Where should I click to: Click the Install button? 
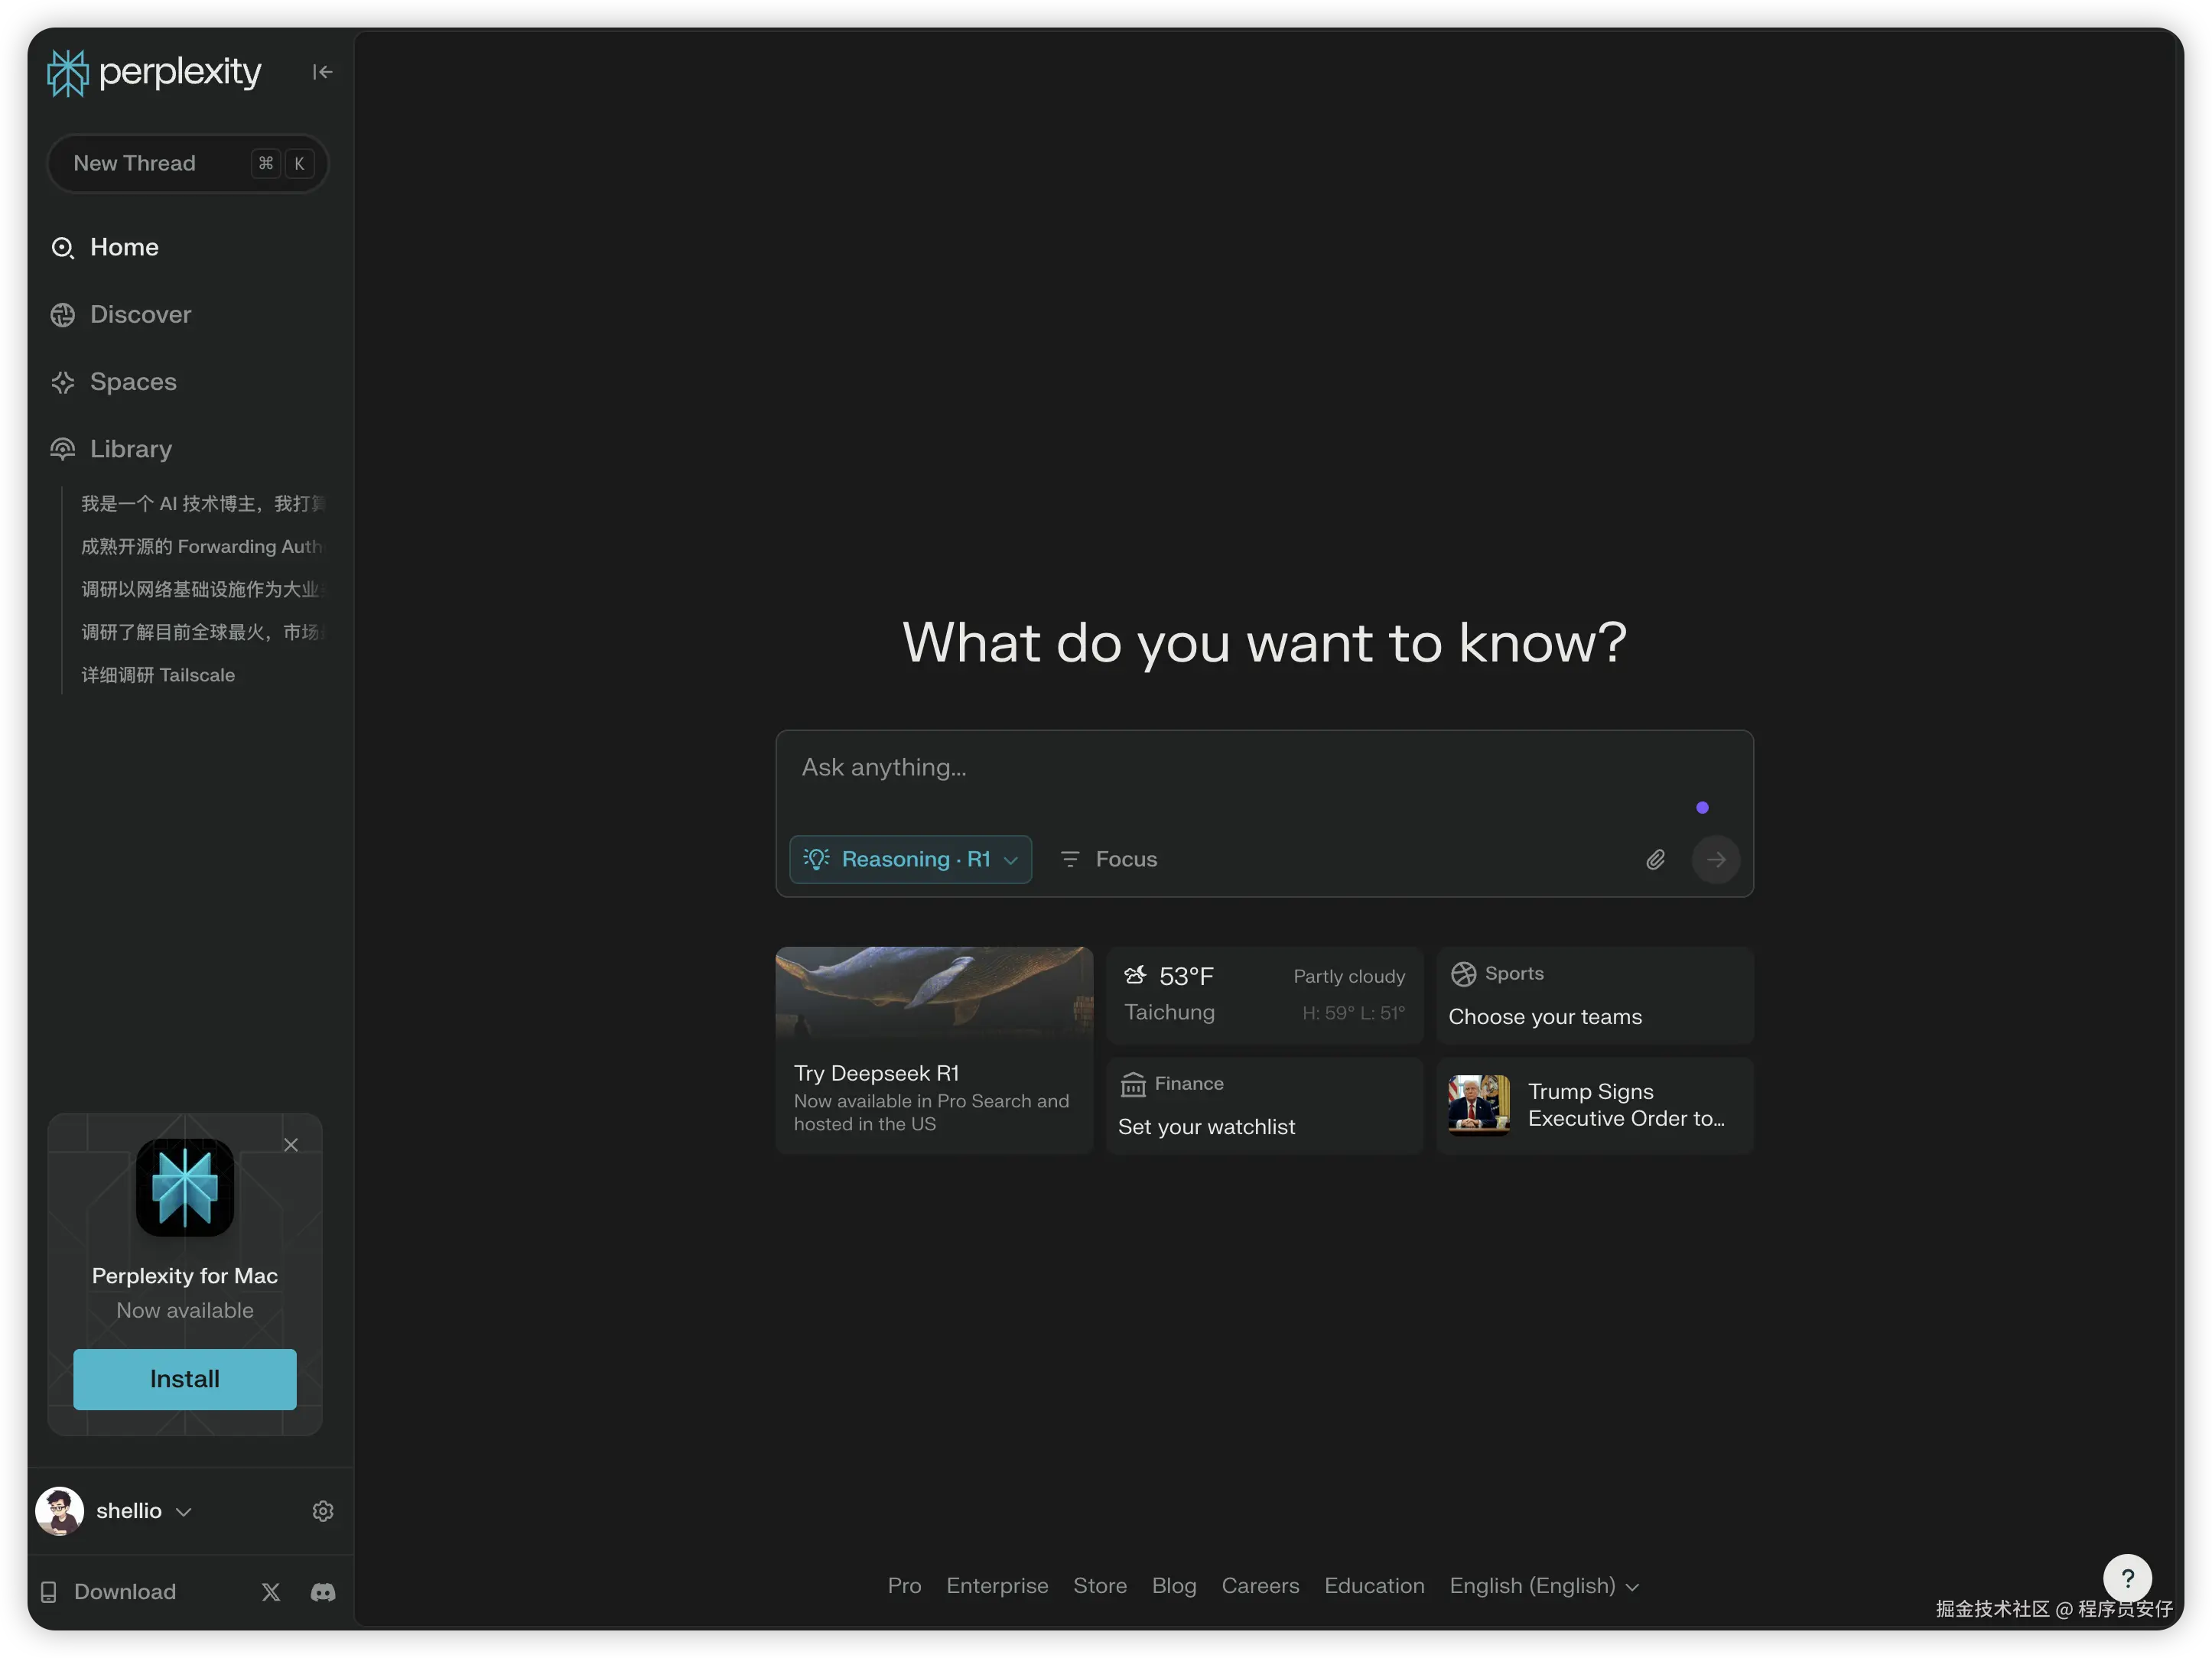(x=185, y=1379)
